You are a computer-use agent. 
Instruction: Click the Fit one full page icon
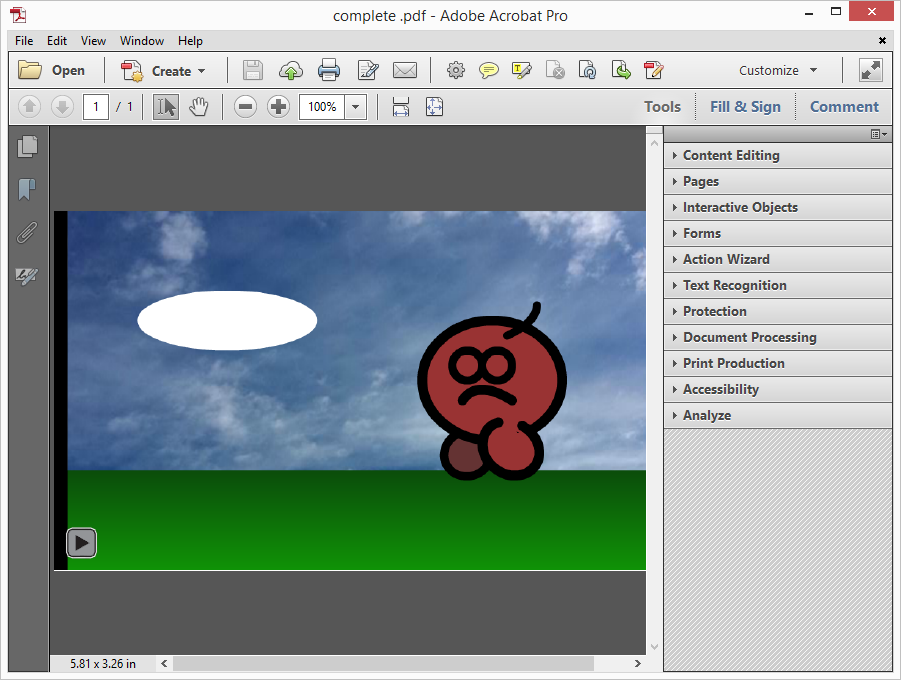click(x=434, y=107)
